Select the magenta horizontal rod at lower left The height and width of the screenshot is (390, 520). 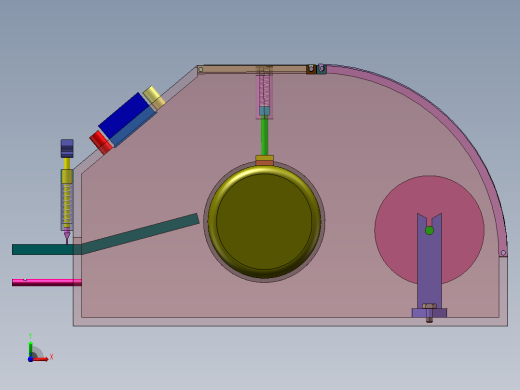pos(47,282)
